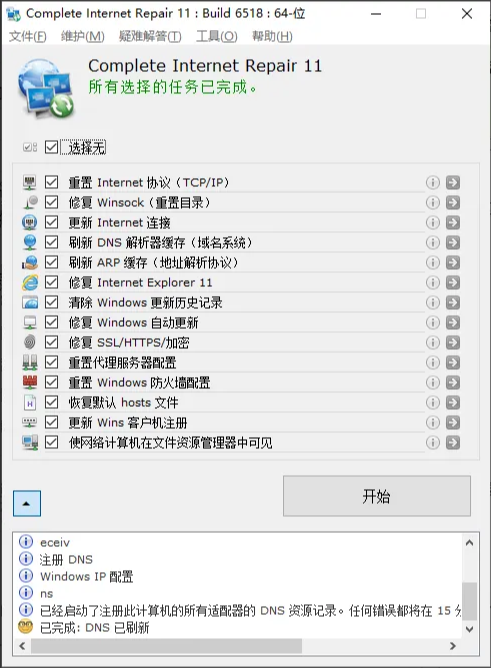Open info icon for 修复 SSL/HTTPS/加密
This screenshot has height=668, width=491.
[433, 343]
